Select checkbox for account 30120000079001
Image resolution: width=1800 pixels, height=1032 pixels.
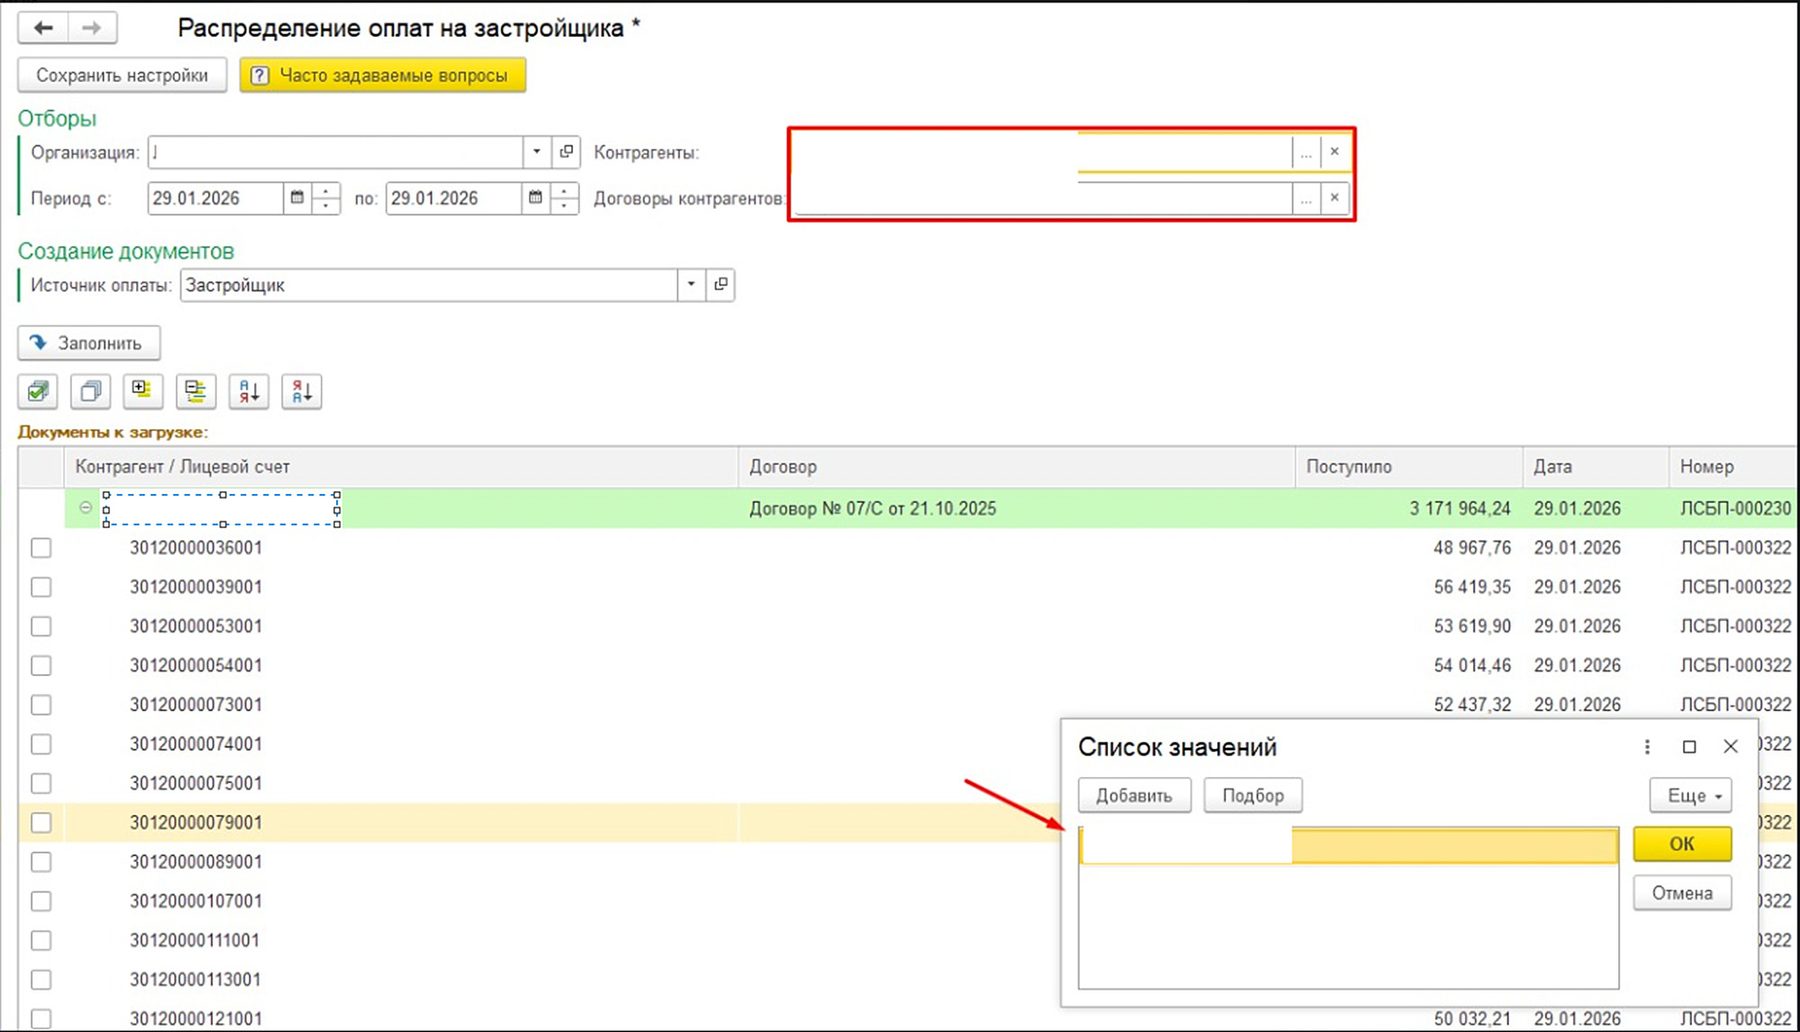[41, 822]
